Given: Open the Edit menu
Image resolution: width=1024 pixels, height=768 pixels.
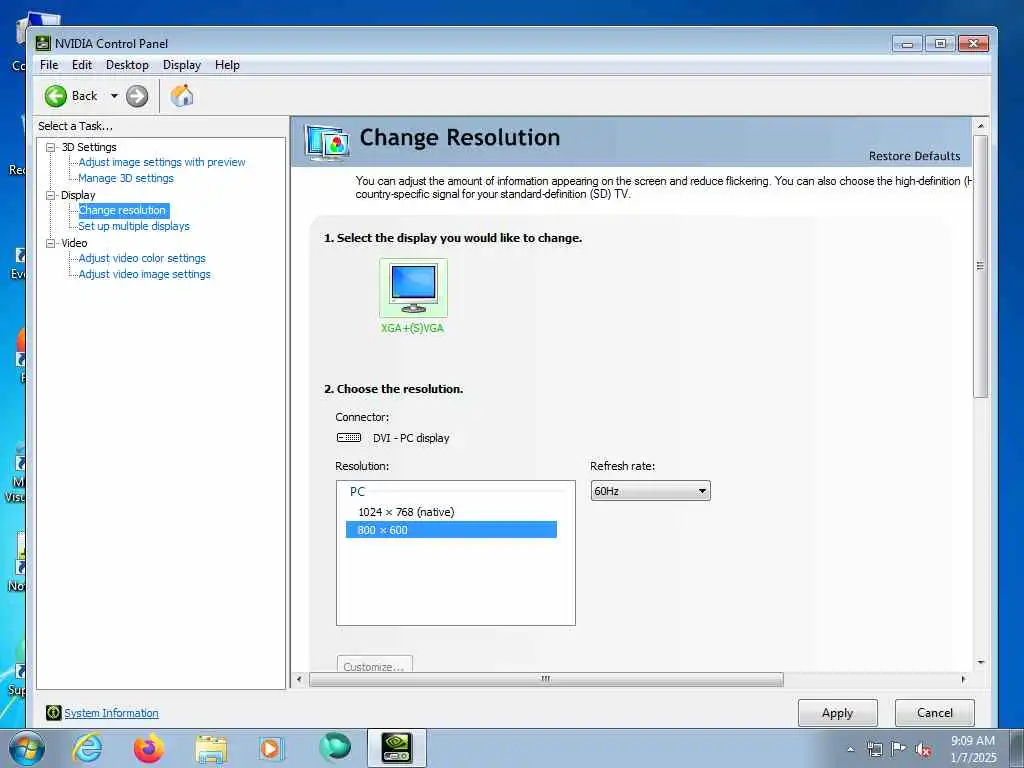Looking at the screenshot, I should point(82,65).
